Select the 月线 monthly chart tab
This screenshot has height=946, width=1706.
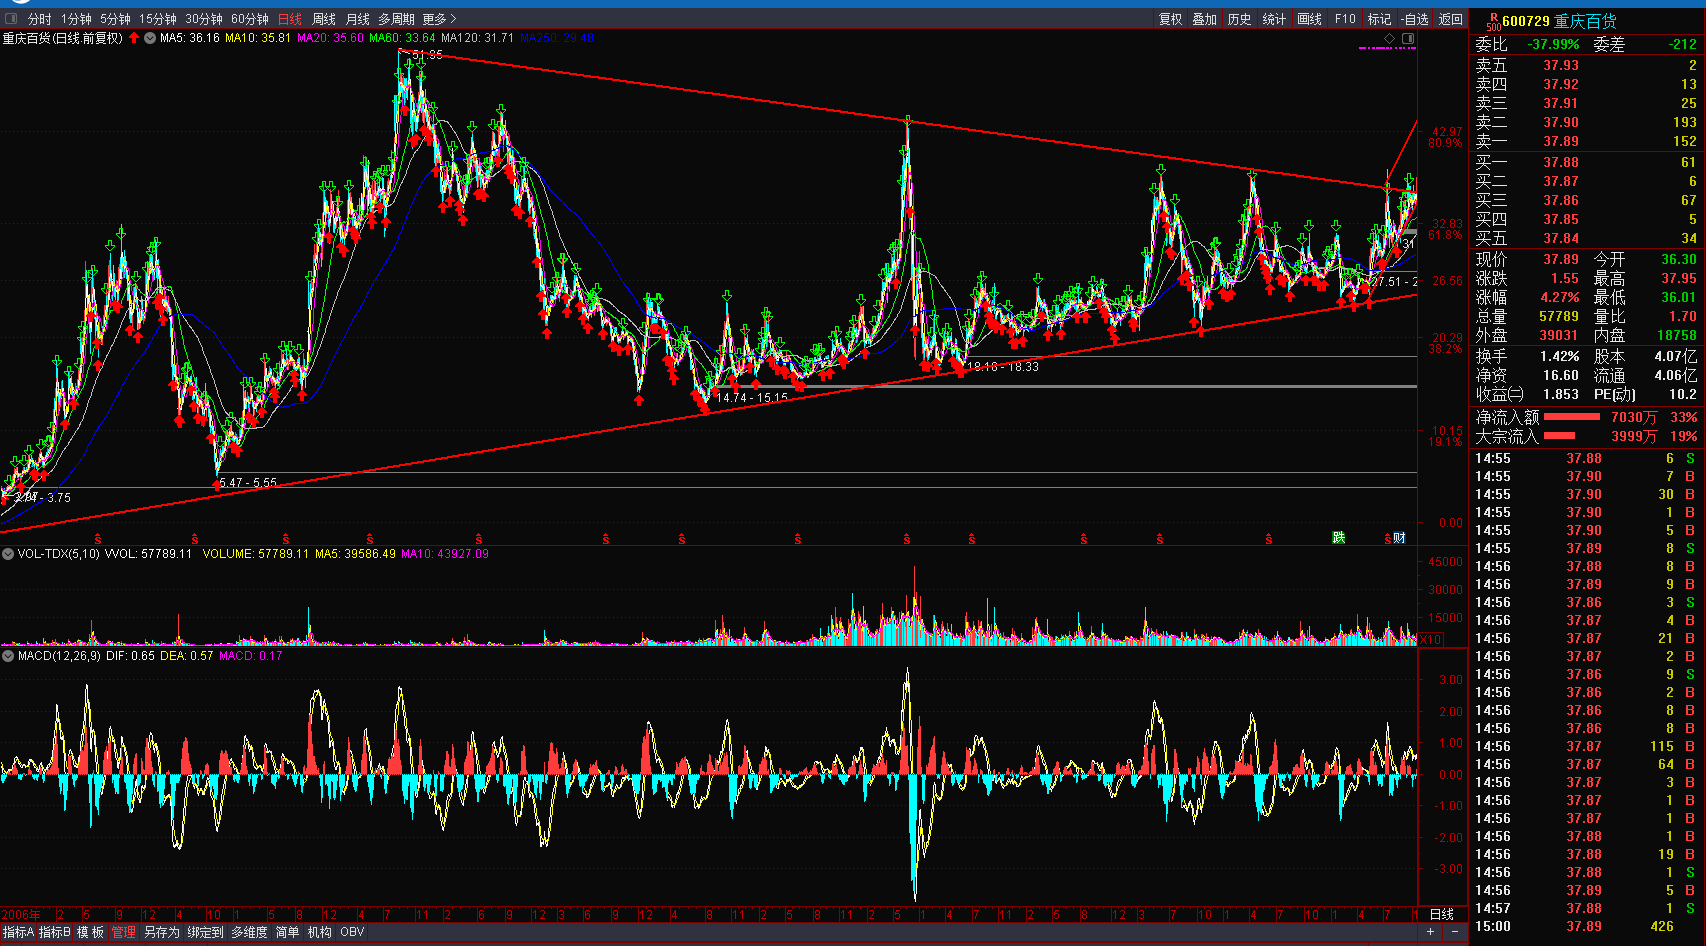click(358, 19)
